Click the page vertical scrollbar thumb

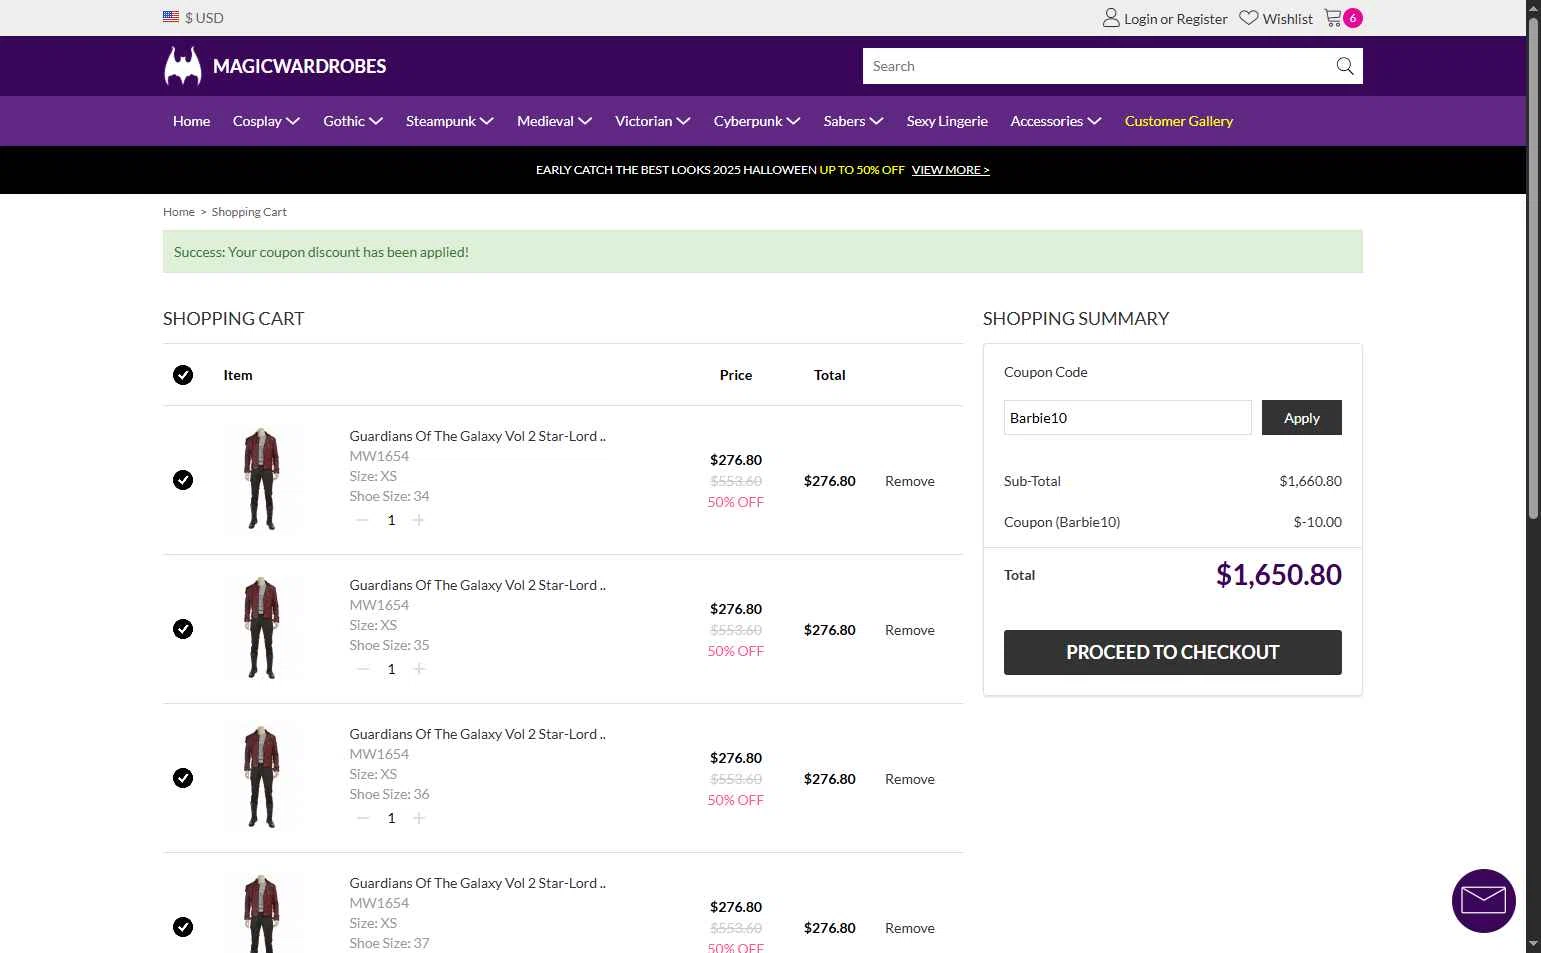[1533, 268]
